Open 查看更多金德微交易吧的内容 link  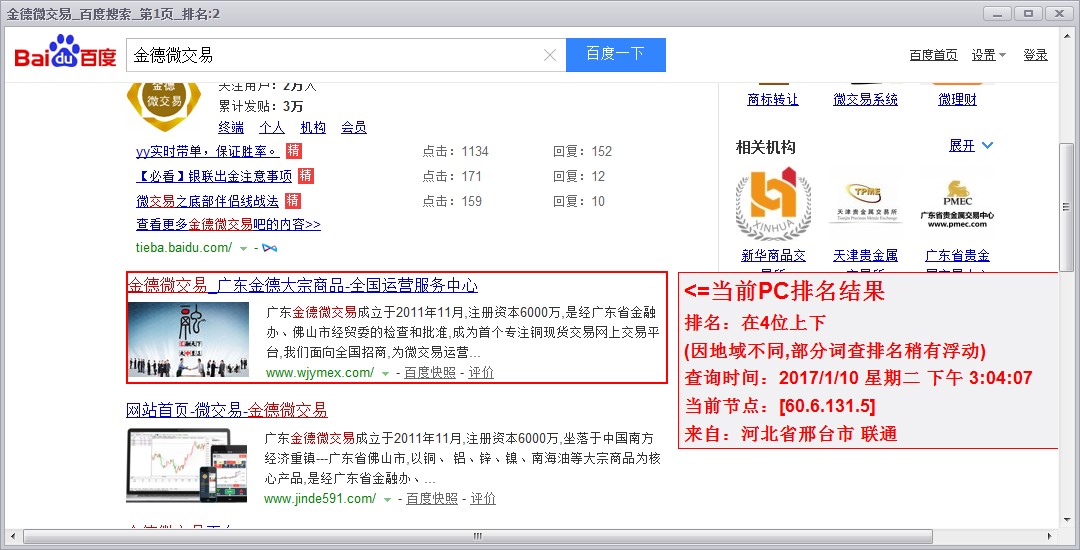coord(228,225)
